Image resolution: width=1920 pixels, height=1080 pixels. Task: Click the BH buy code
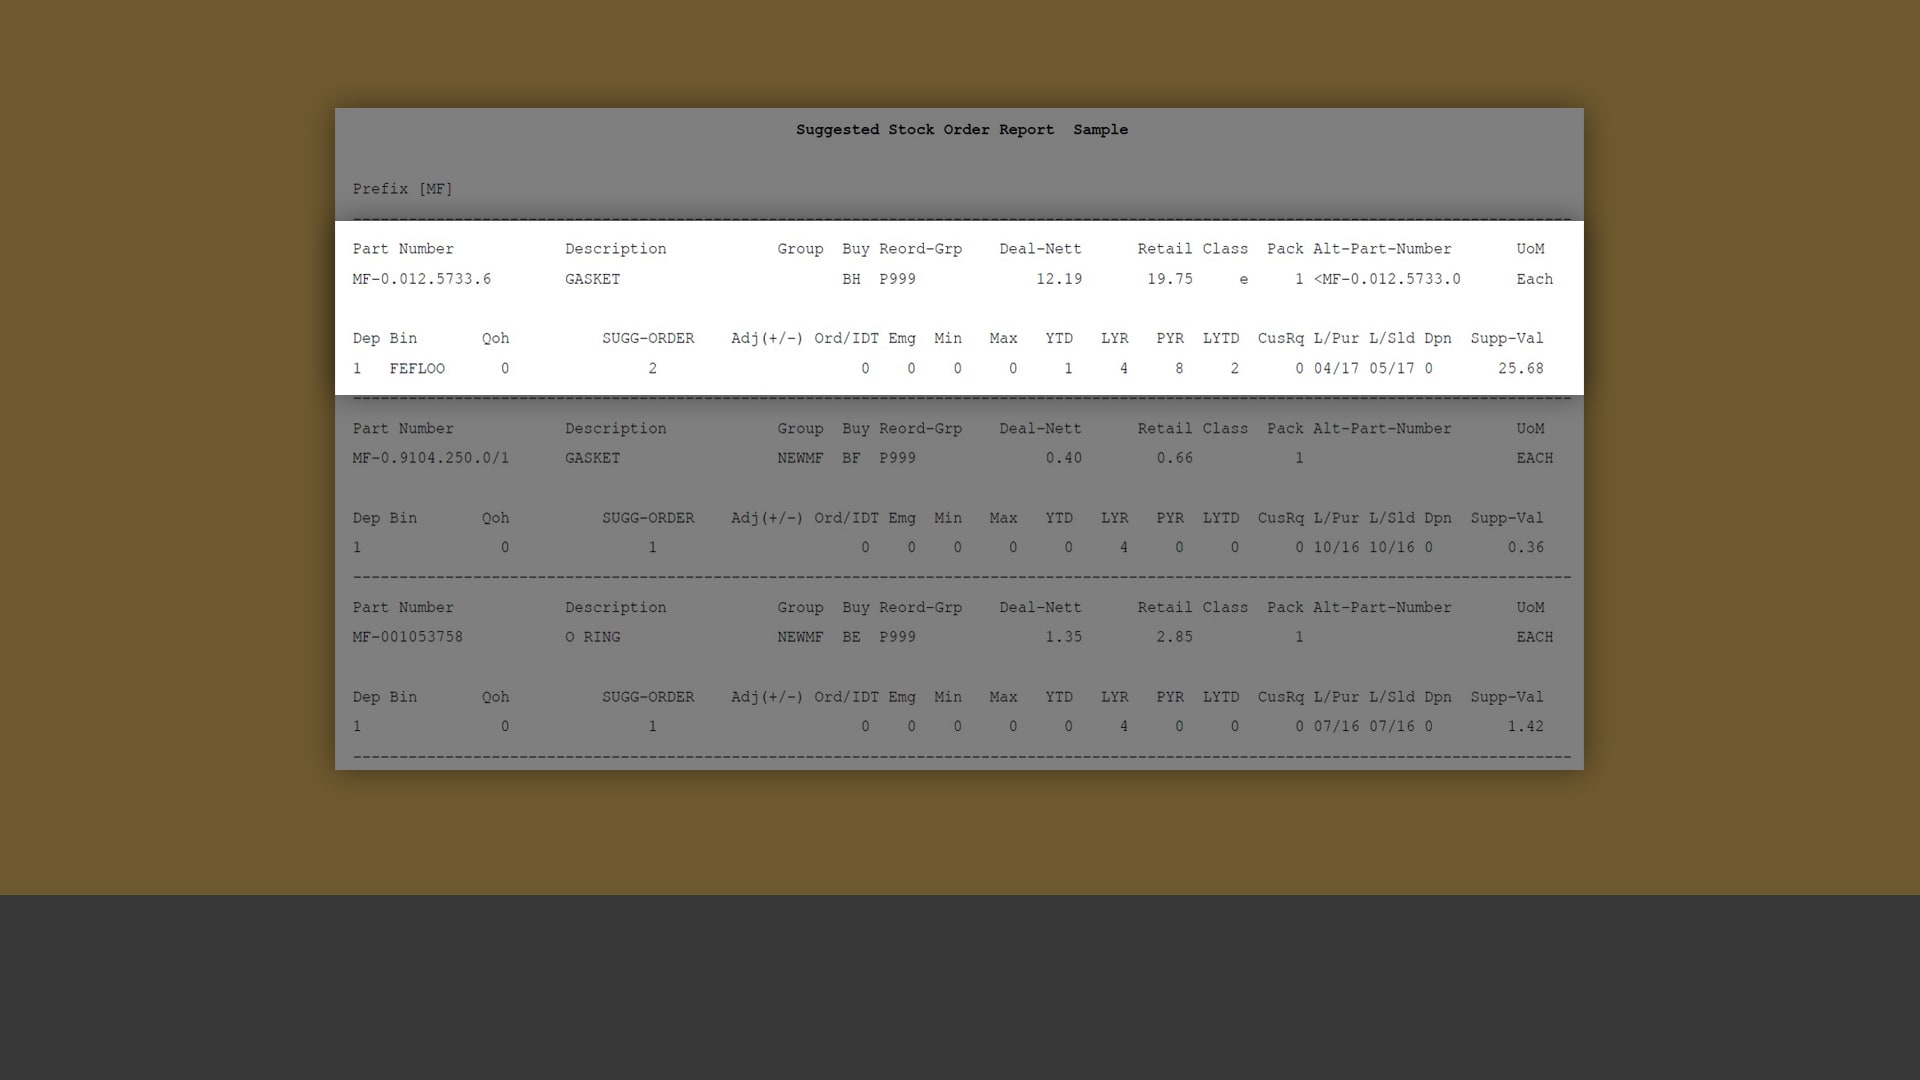tap(851, 279)
